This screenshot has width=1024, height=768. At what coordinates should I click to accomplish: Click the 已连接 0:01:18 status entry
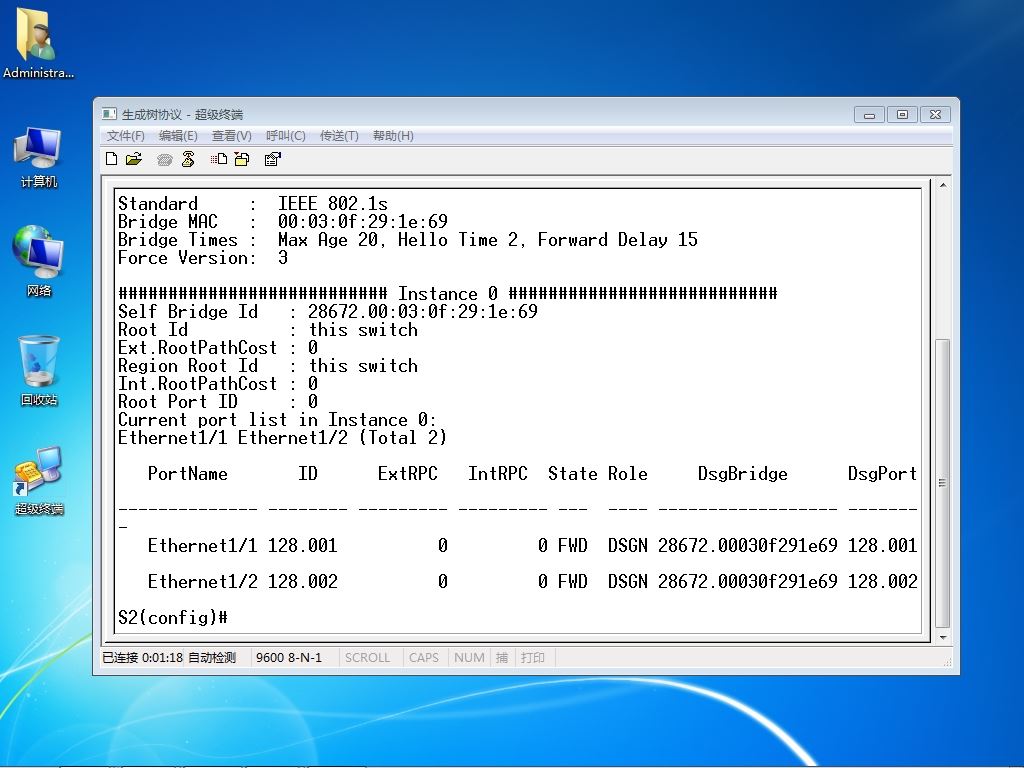(142, 658)
